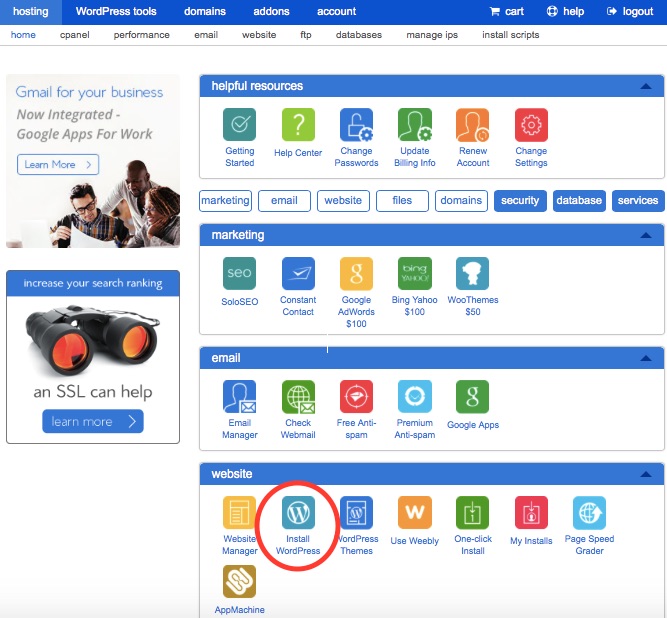Open the account menu
Image resolution: width=667 pixels, height=618 pixels.
point(336,11)
